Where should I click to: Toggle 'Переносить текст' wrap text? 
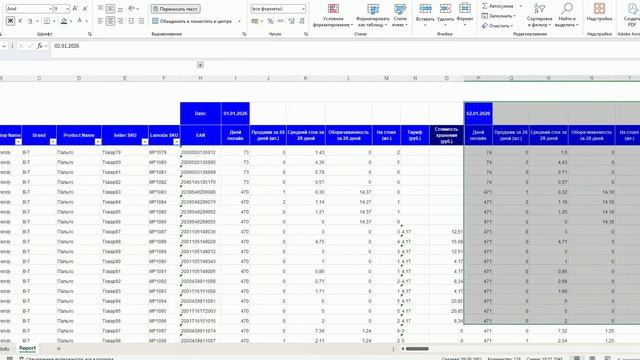click(176, 9)
